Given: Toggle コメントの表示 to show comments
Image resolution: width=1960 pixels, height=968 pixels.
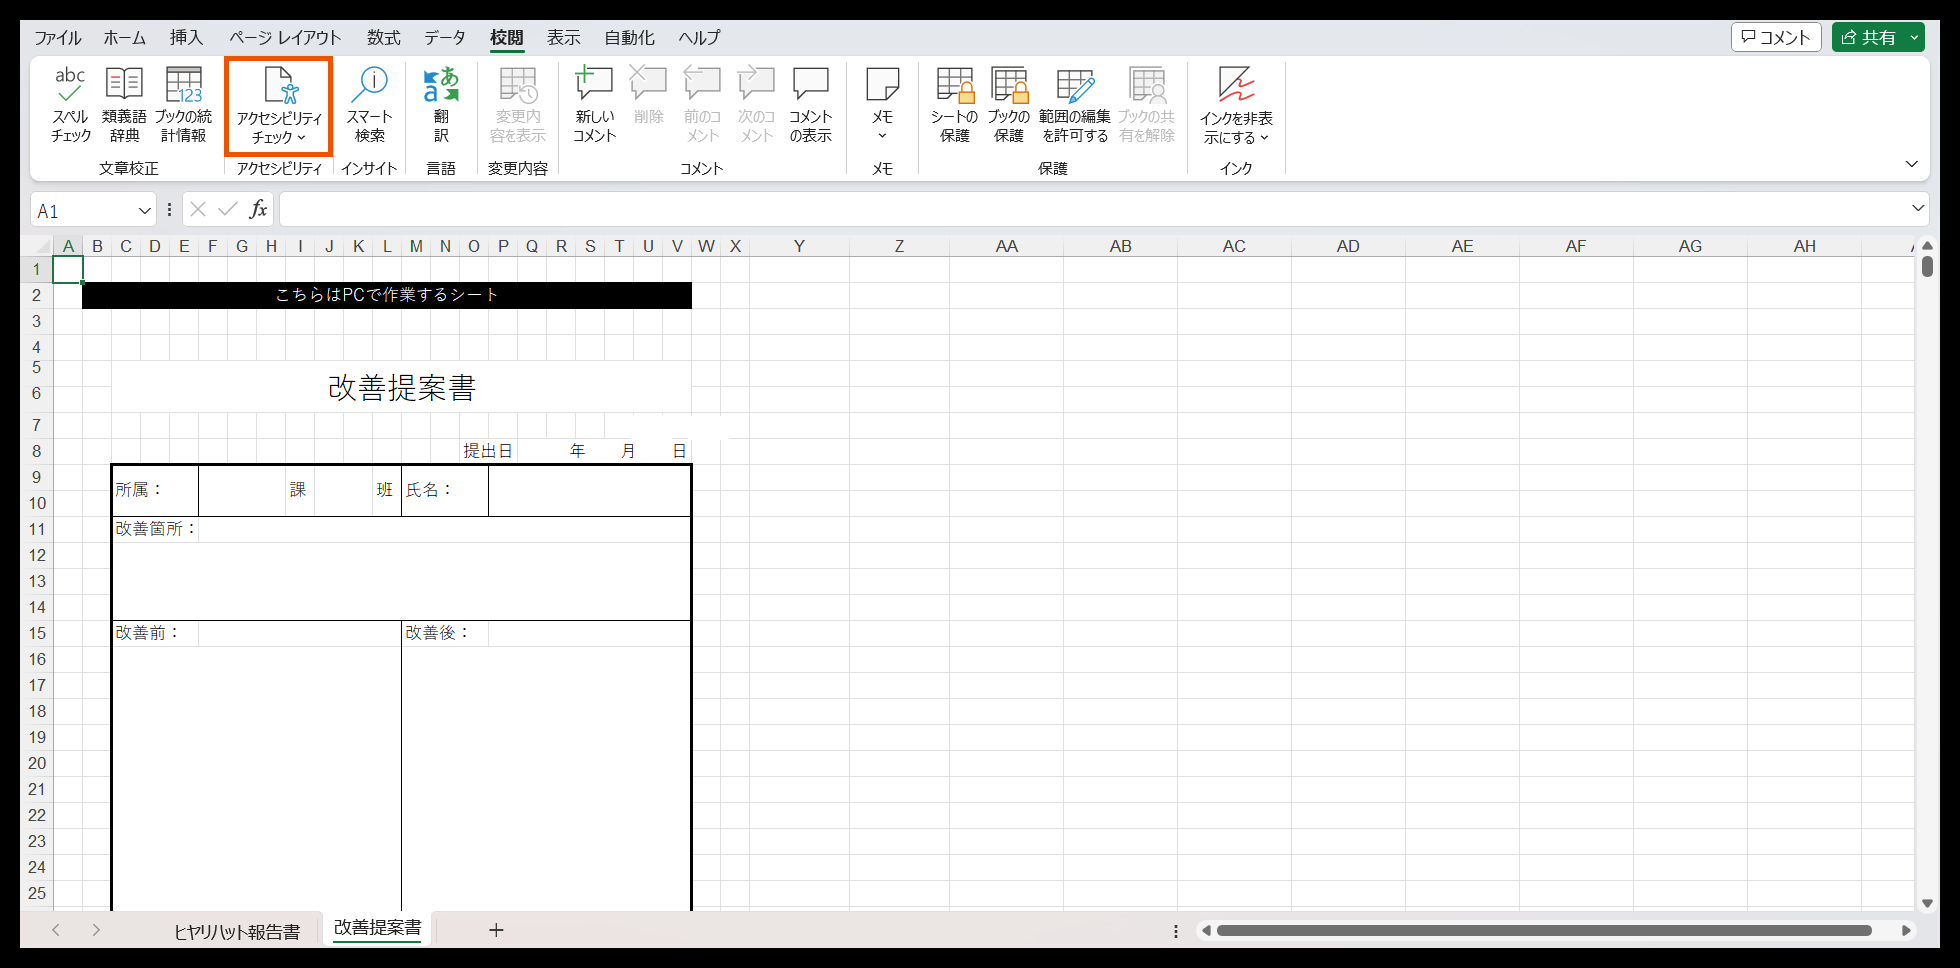Looking at the screenshot, I should (x=810, y=104).
